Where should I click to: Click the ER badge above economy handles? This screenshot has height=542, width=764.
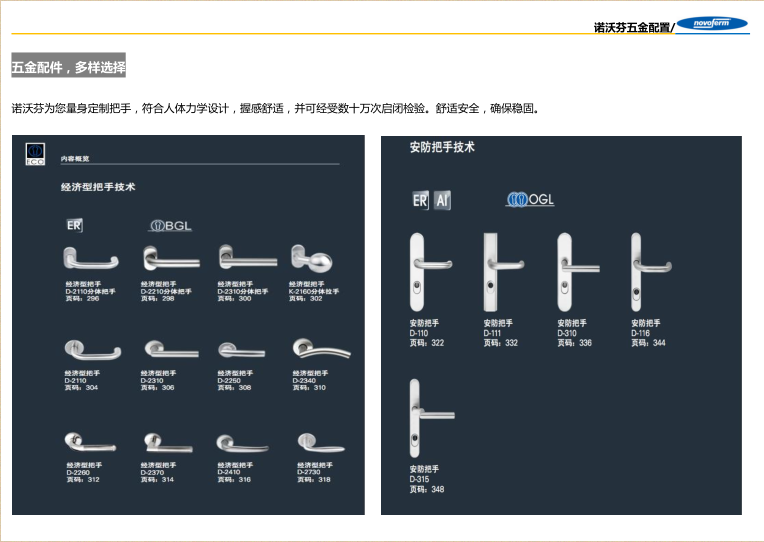74,225
